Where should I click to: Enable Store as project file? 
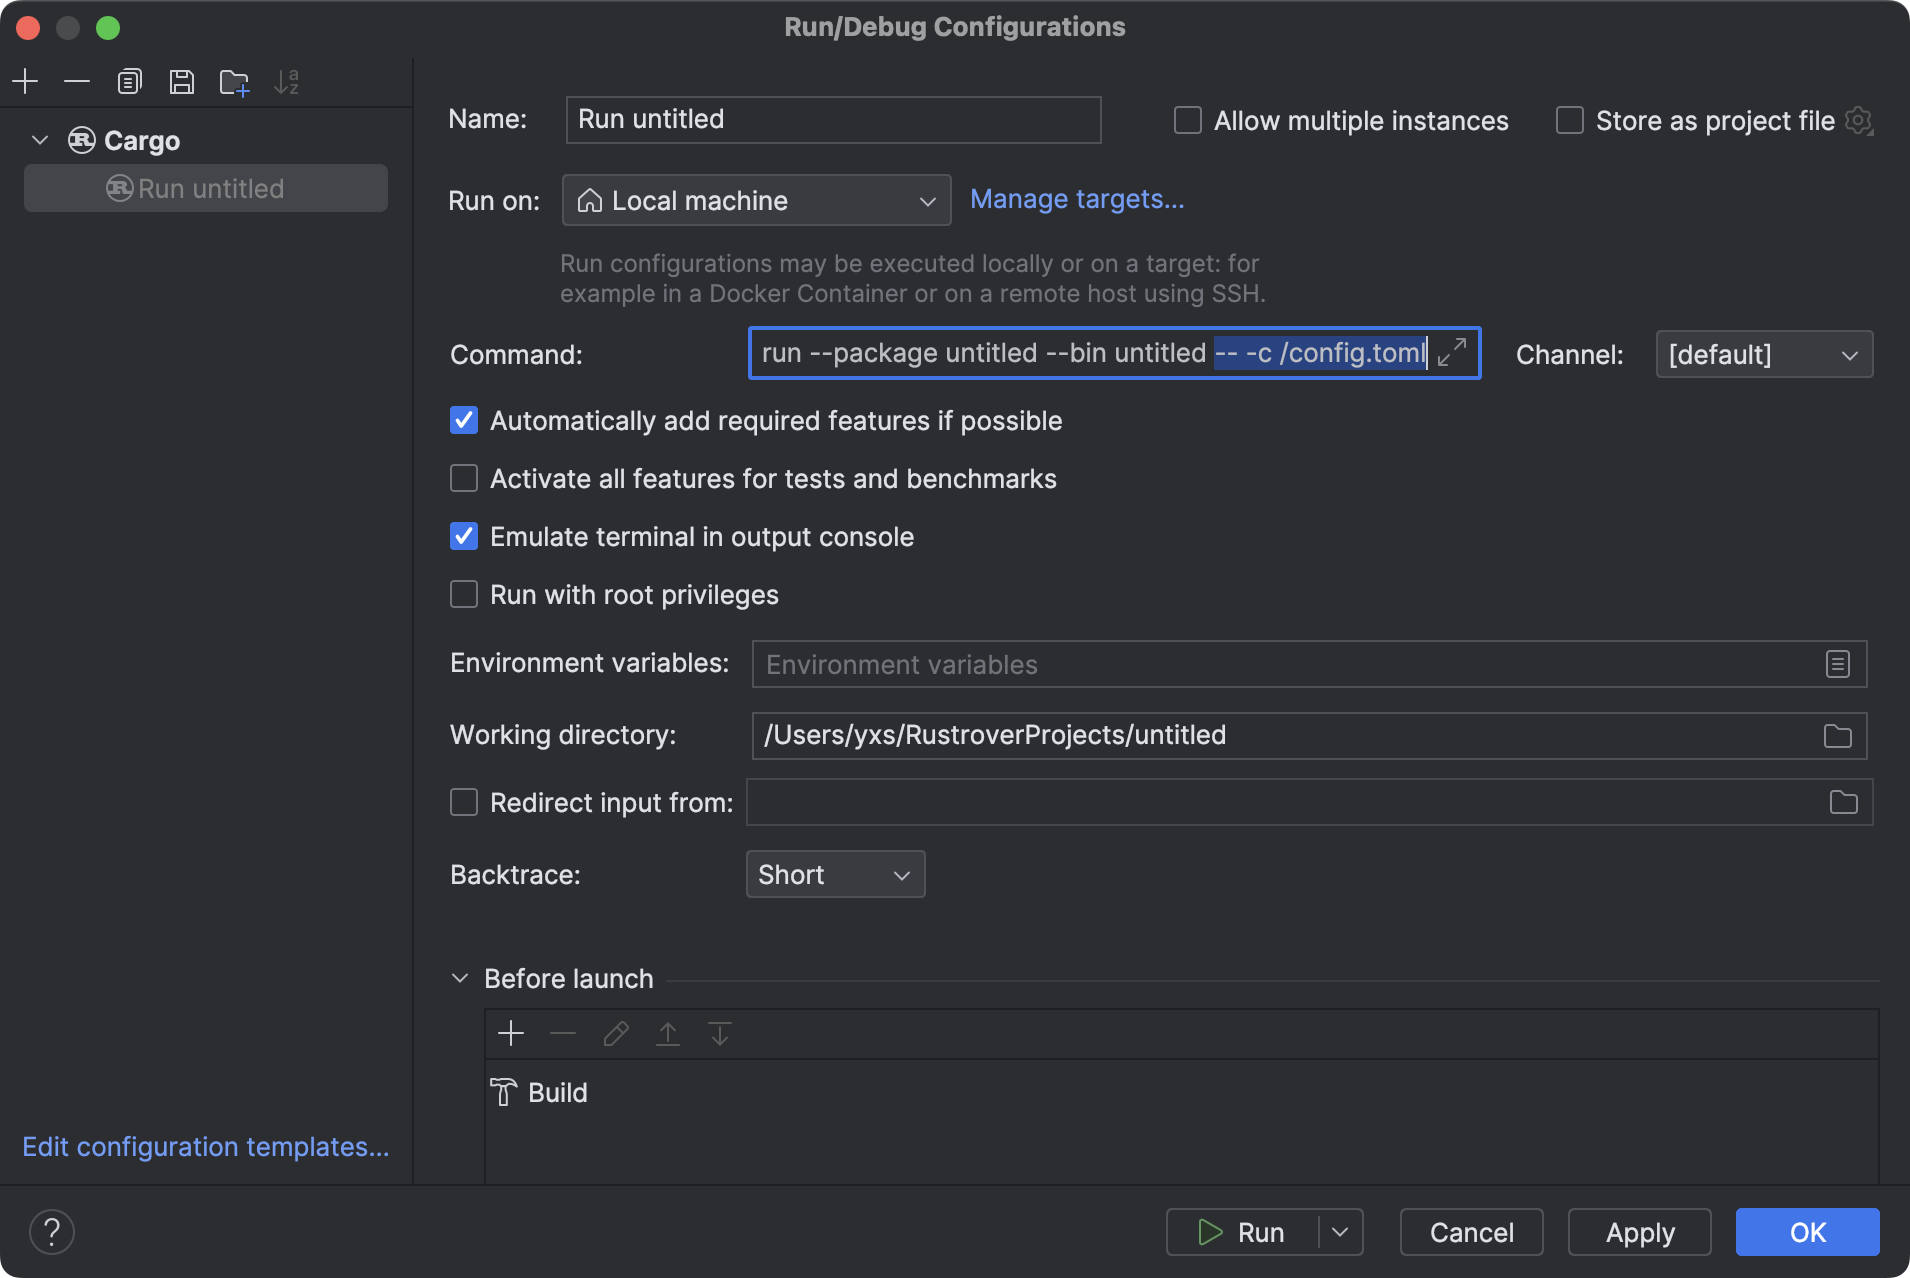[x=1569, y=121]
